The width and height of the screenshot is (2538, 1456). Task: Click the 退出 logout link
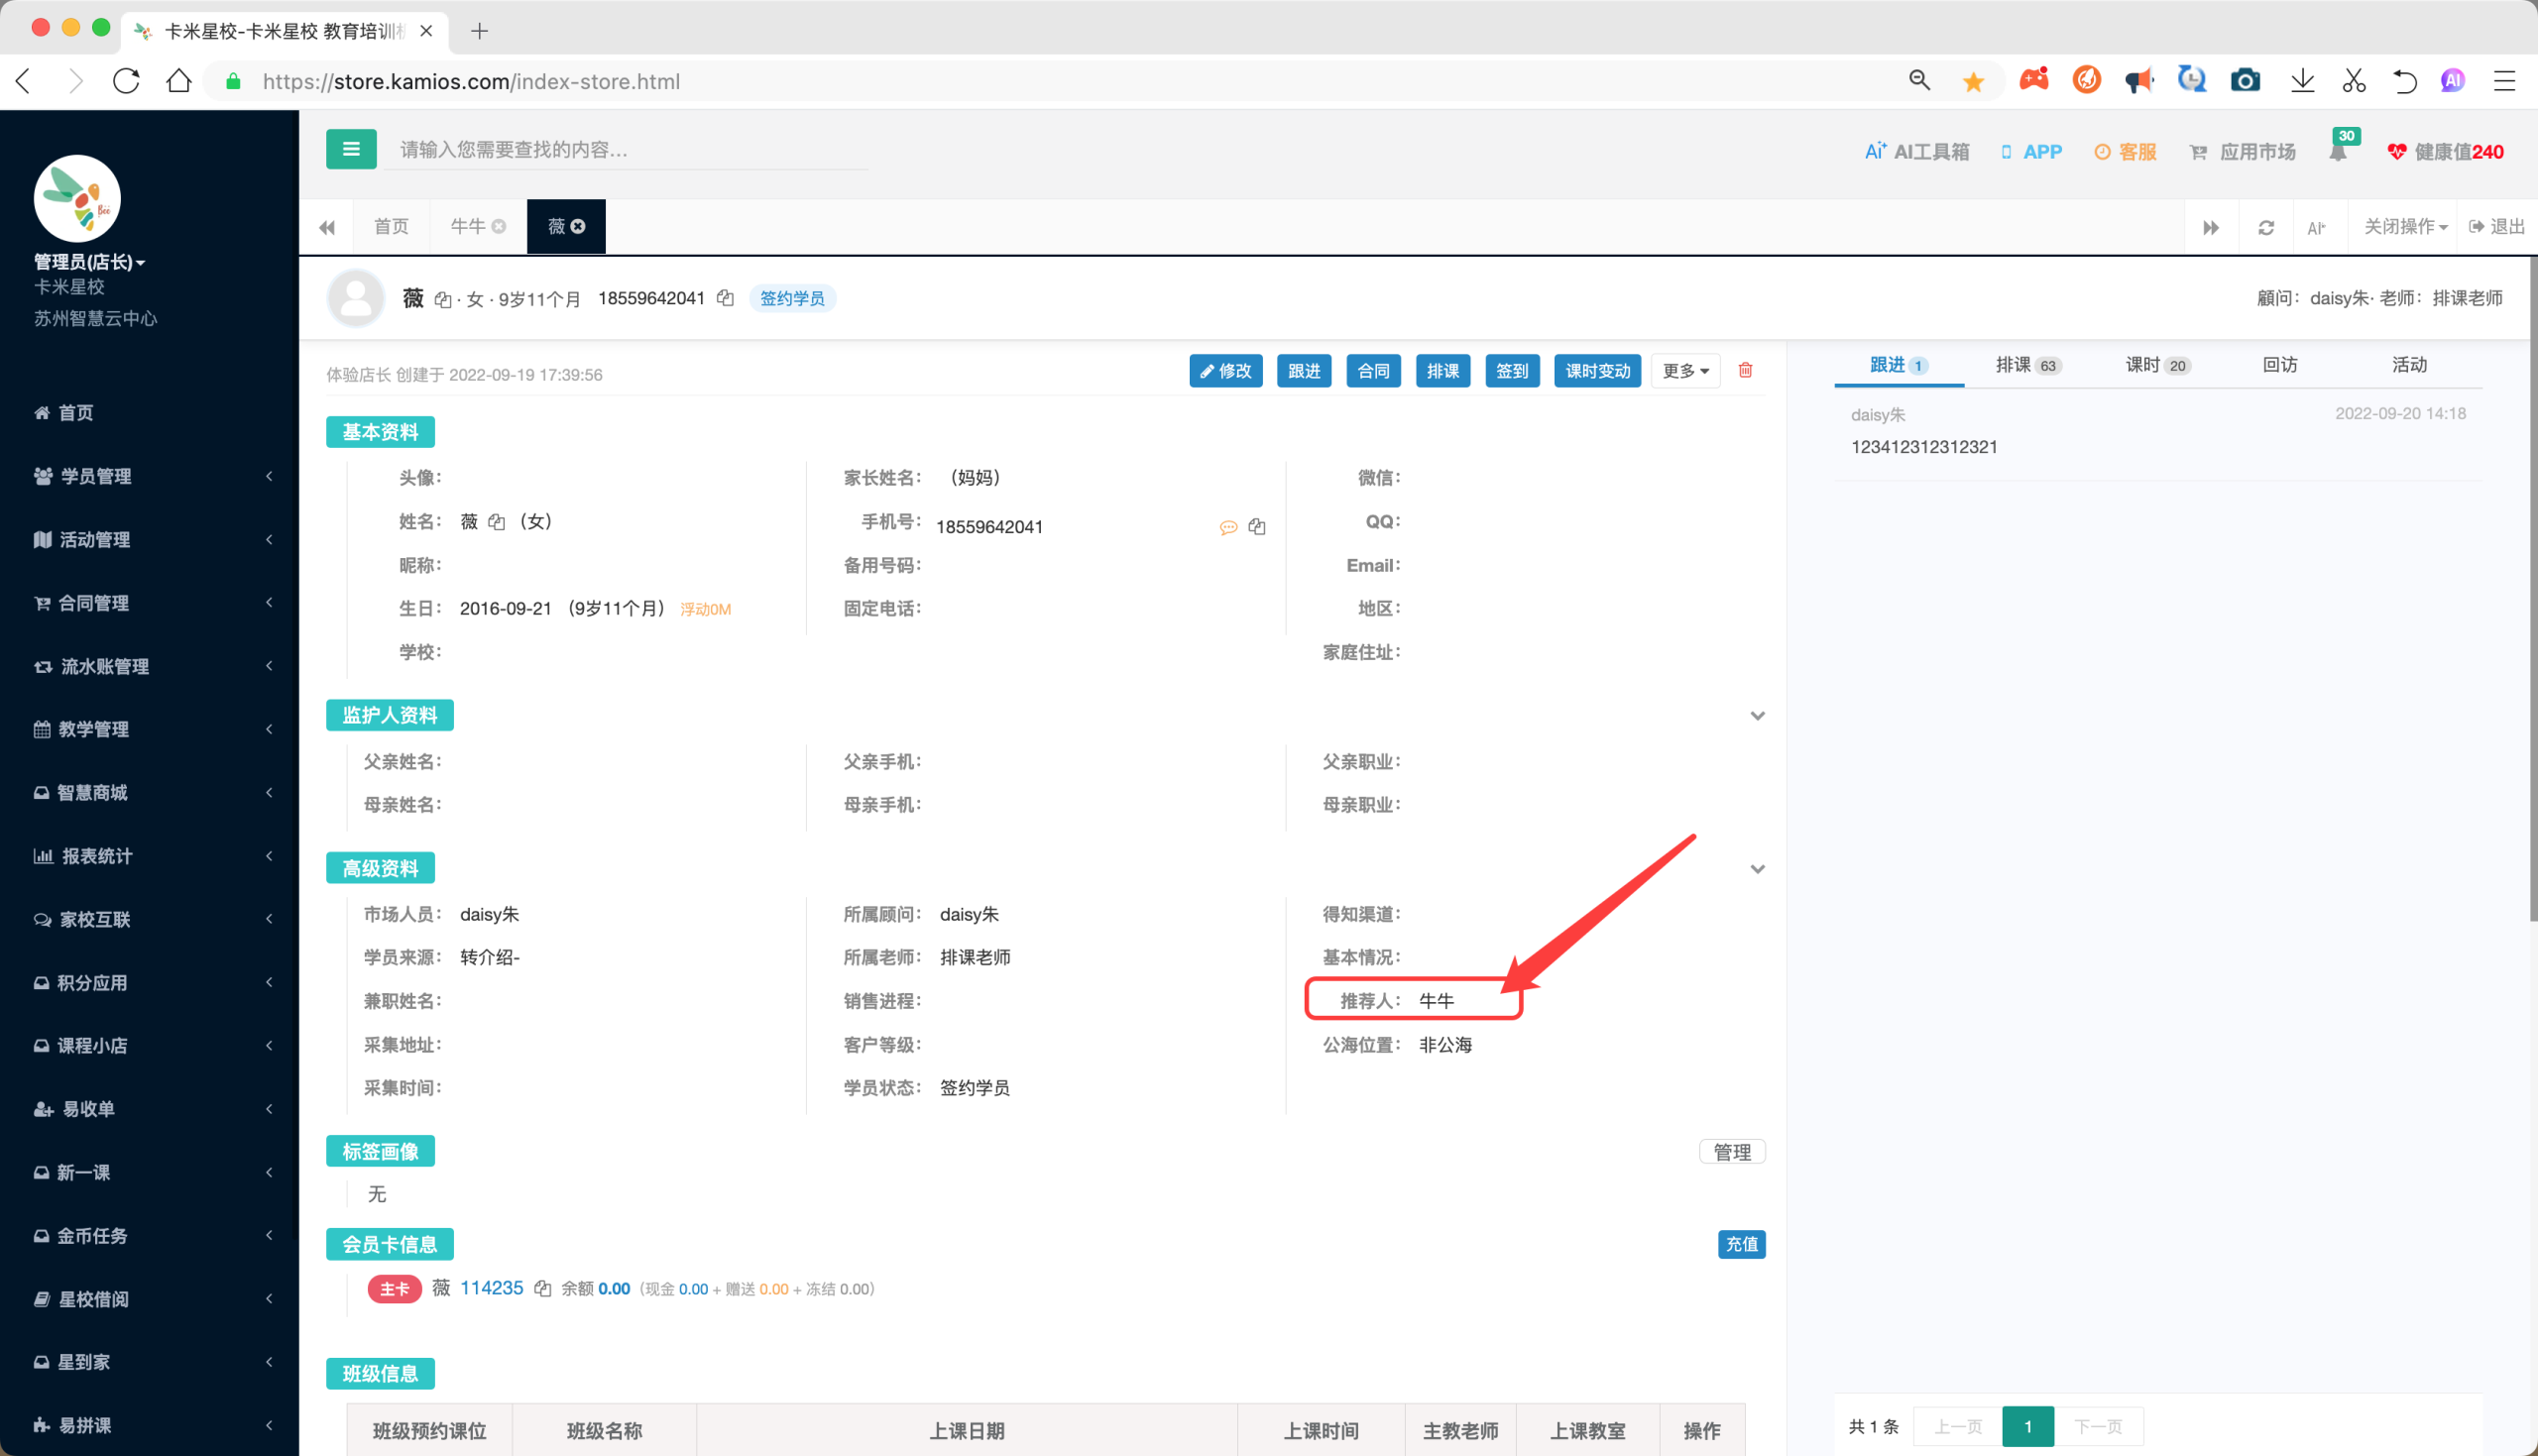2497,227
